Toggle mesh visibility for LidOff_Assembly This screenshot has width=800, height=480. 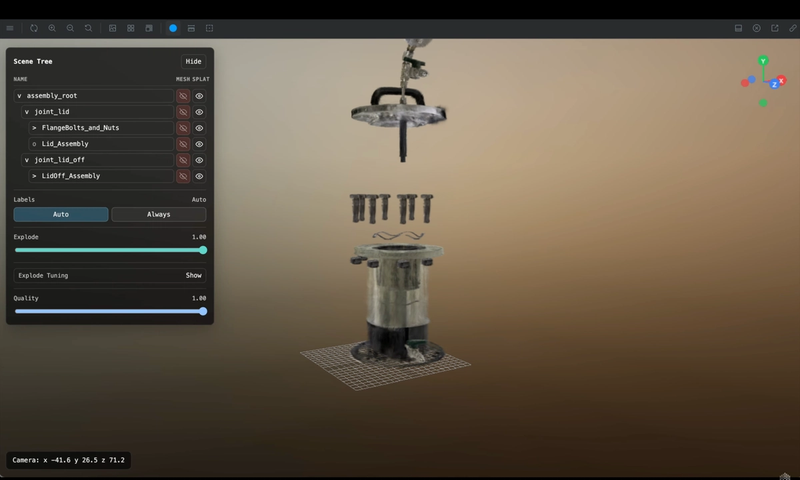click(x=183, y=176)
